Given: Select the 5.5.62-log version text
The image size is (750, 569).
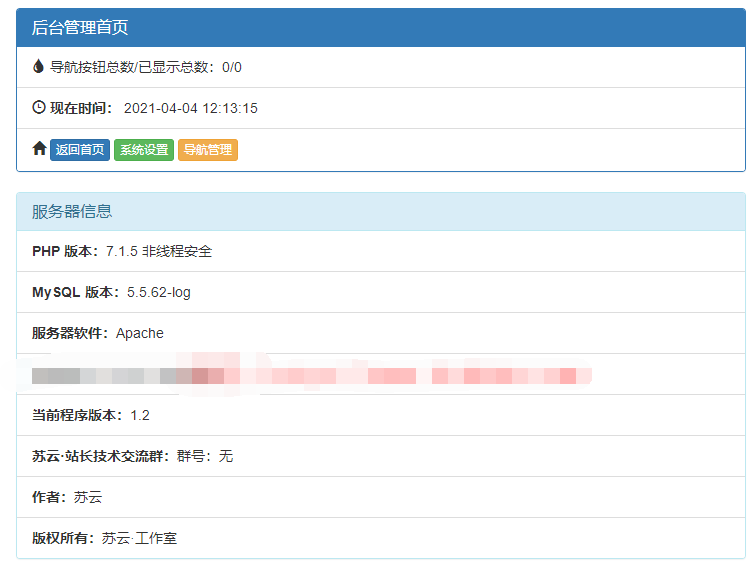Looking at the screenshot, I should (x=159, y=293).
